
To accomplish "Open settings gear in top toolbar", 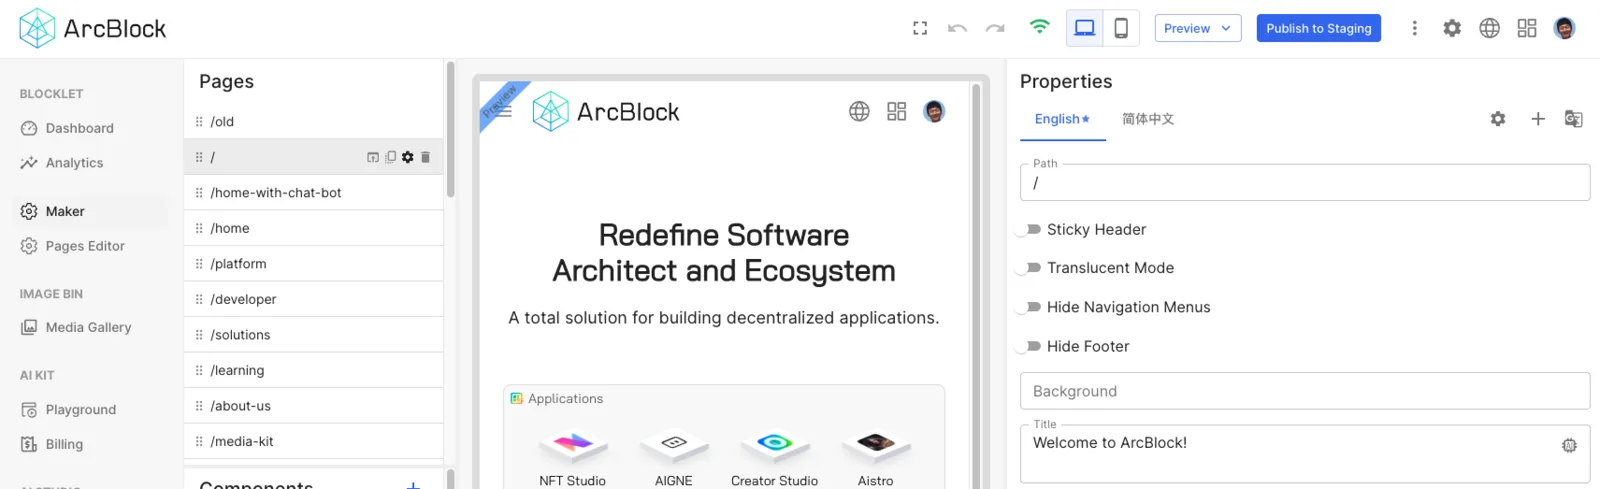I will [x=1452, y=28].
